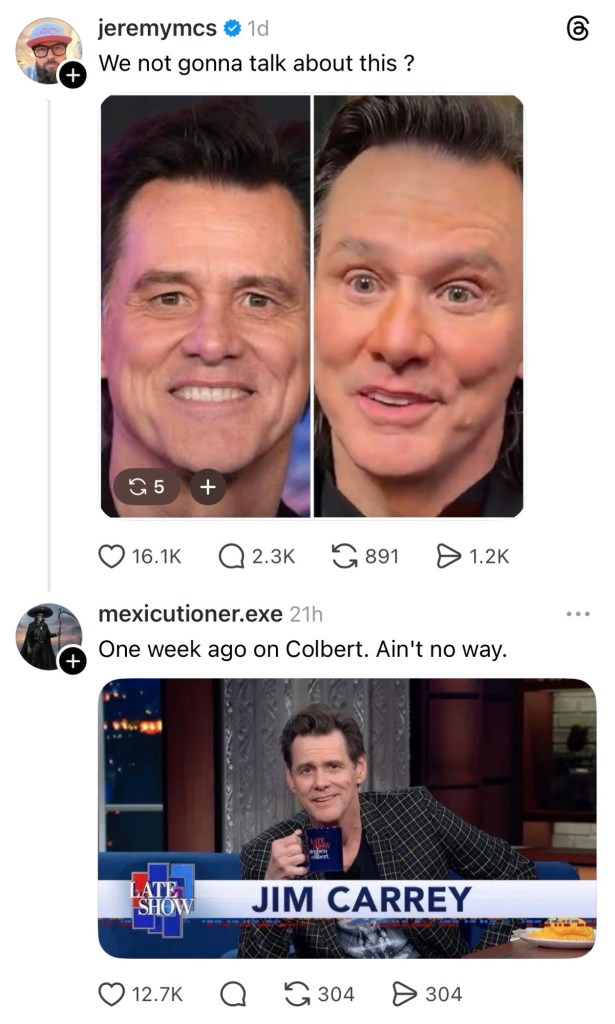Screen dimensions: 615x1024
Task: Open the mexicutioner.exe profile username link
Action: tap(189, 613)
